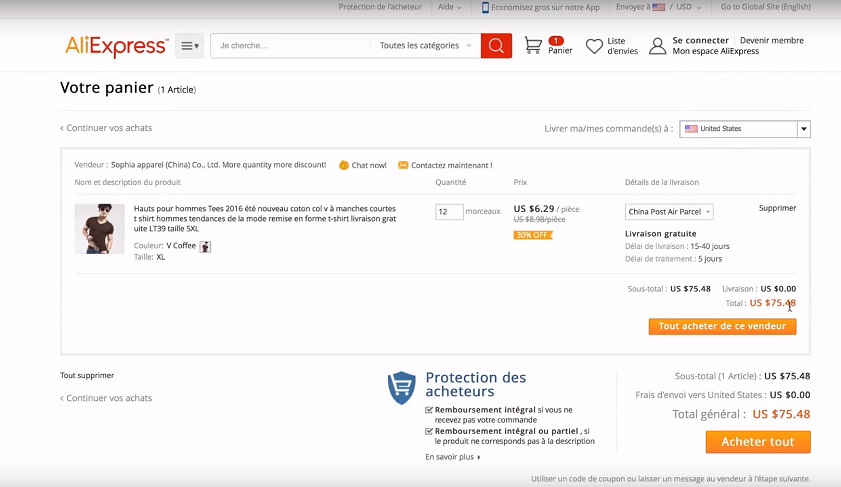Expand the Toutes les catégories dropdown
The width and height of the screenshot is (841, 487).
426,46
